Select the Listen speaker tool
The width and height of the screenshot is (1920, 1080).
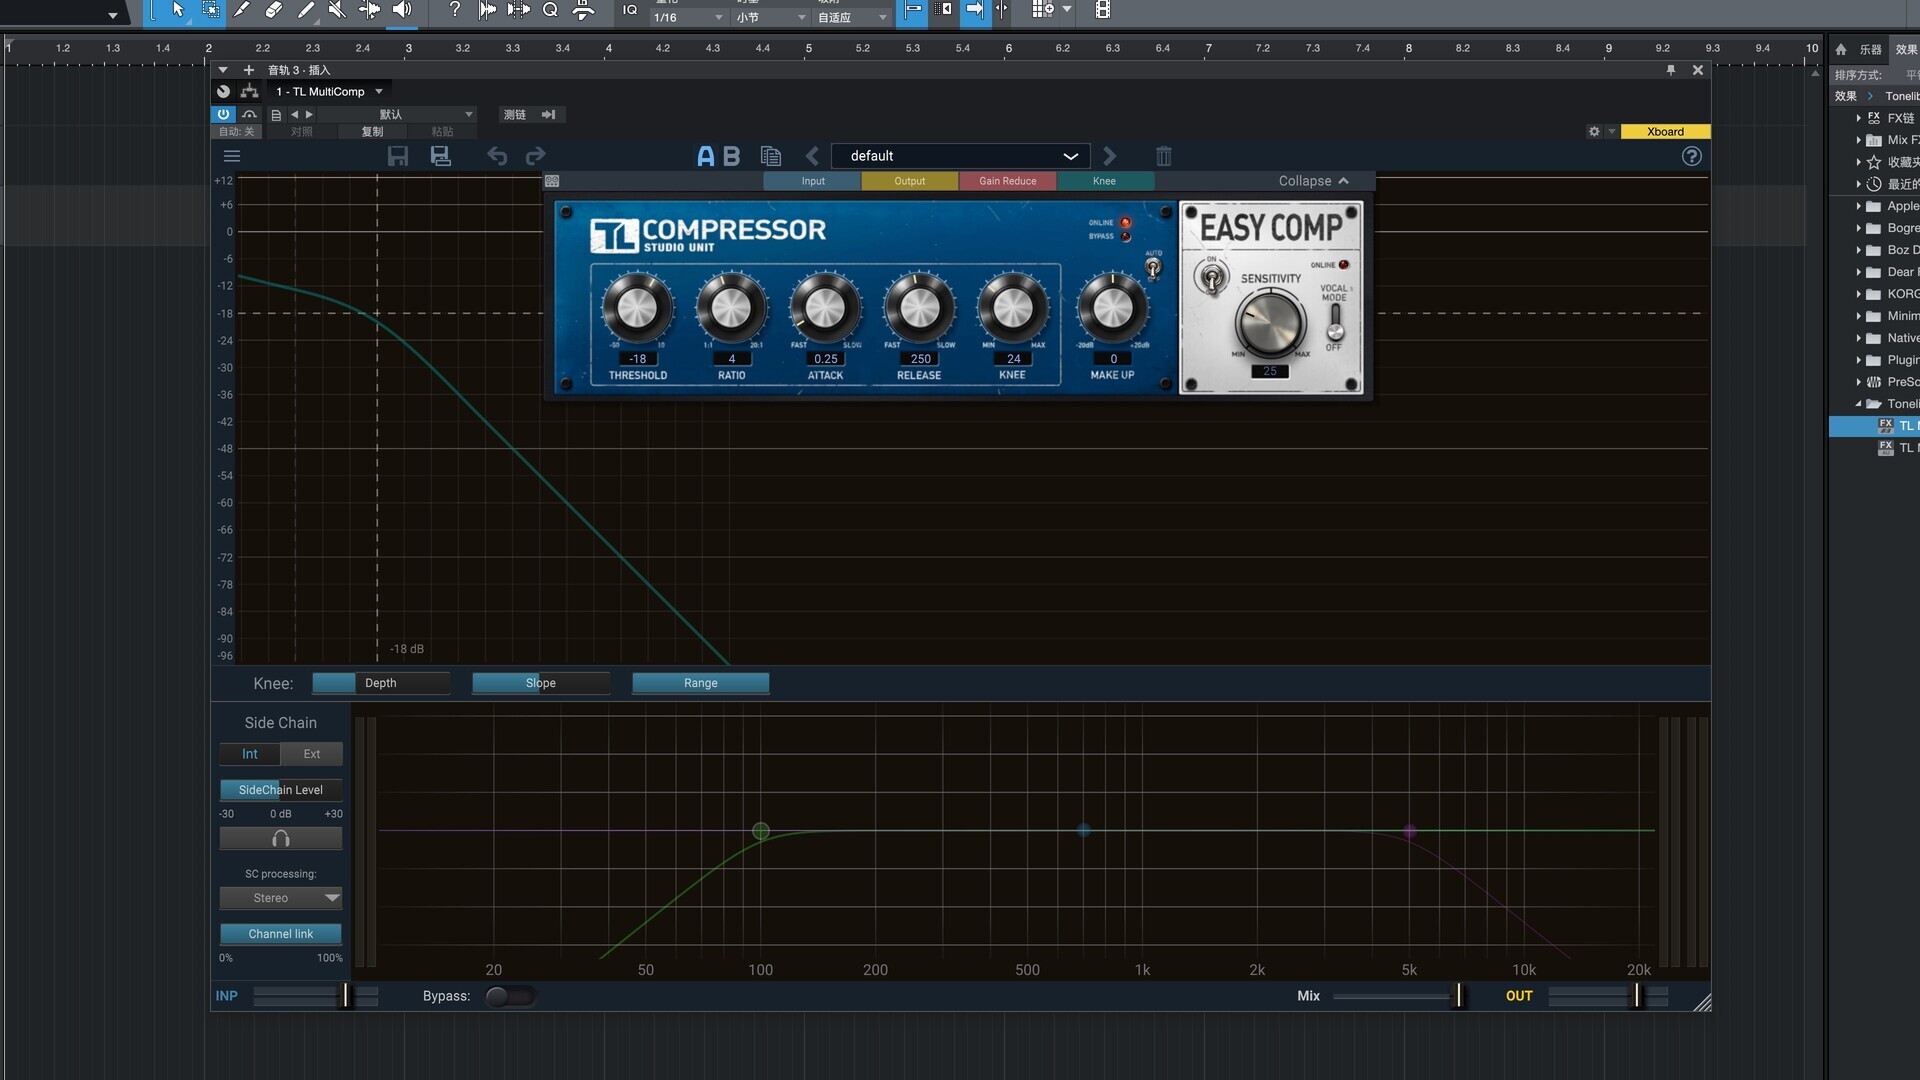(401, 10)
